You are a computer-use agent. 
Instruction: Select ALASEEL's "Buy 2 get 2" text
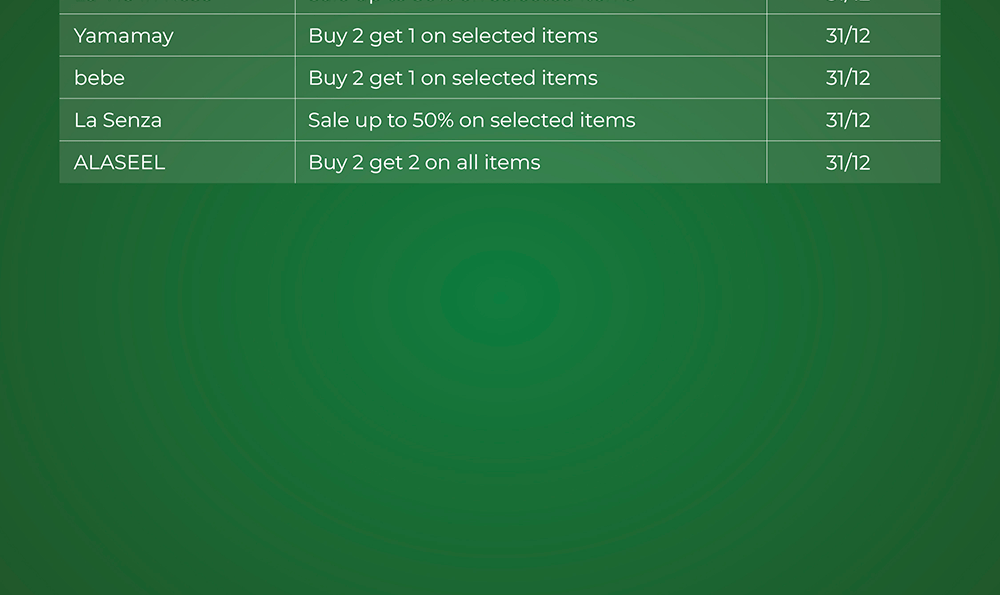click(x=364, y=162)
